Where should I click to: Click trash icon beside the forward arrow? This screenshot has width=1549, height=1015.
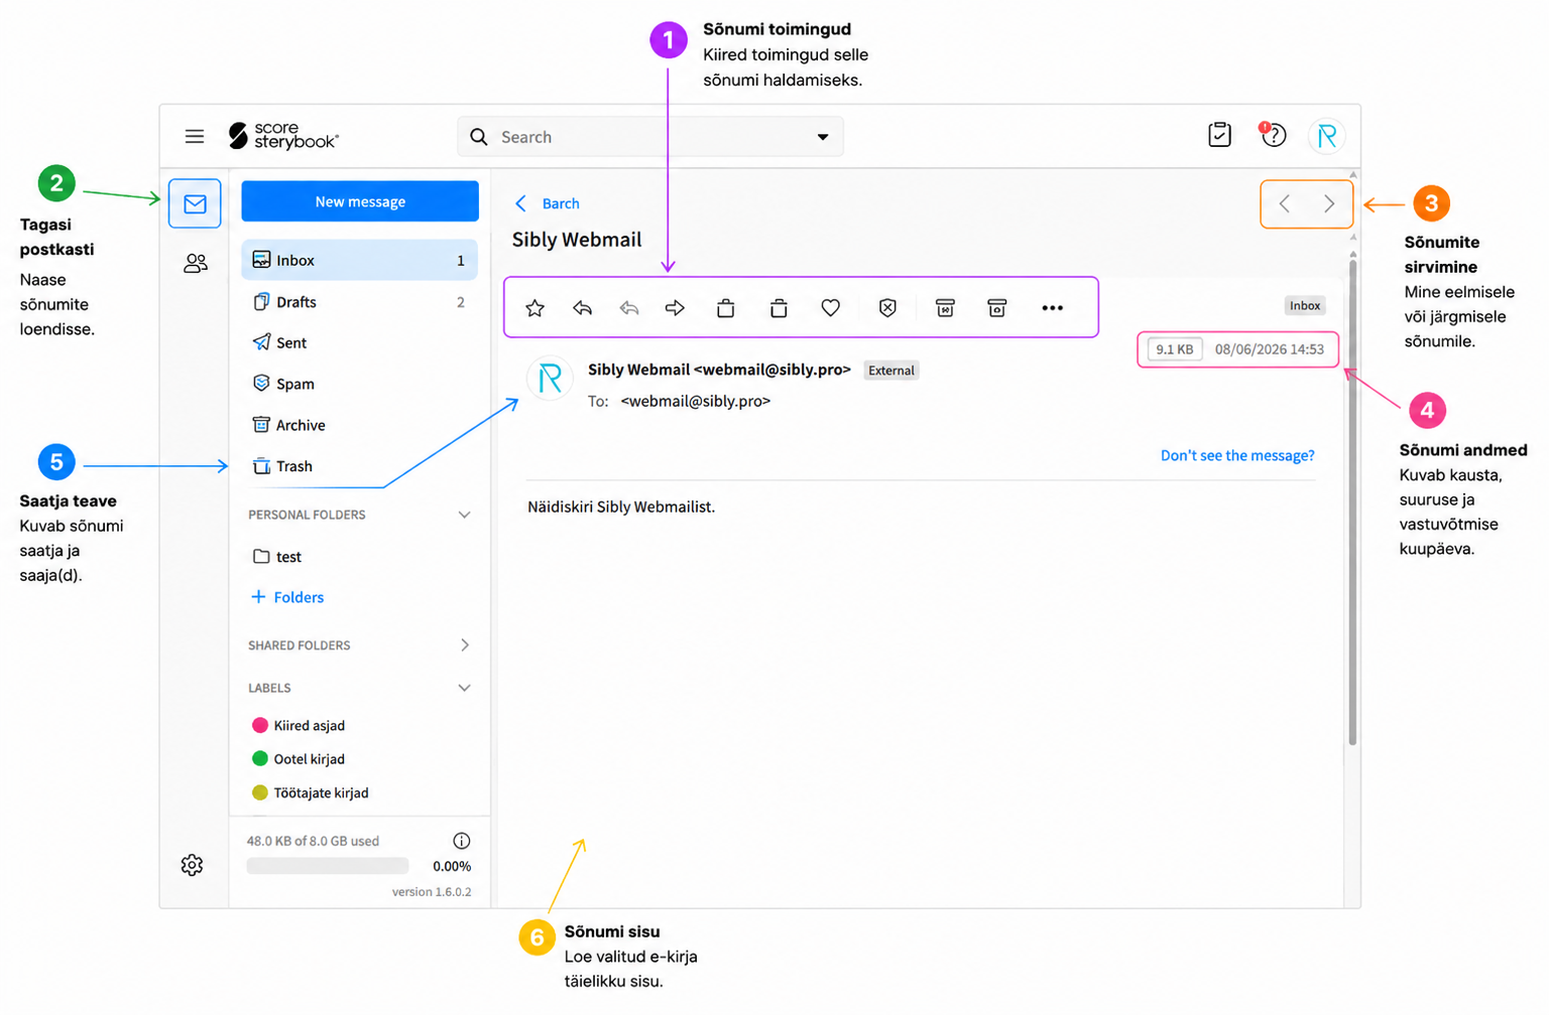point(726,308)
